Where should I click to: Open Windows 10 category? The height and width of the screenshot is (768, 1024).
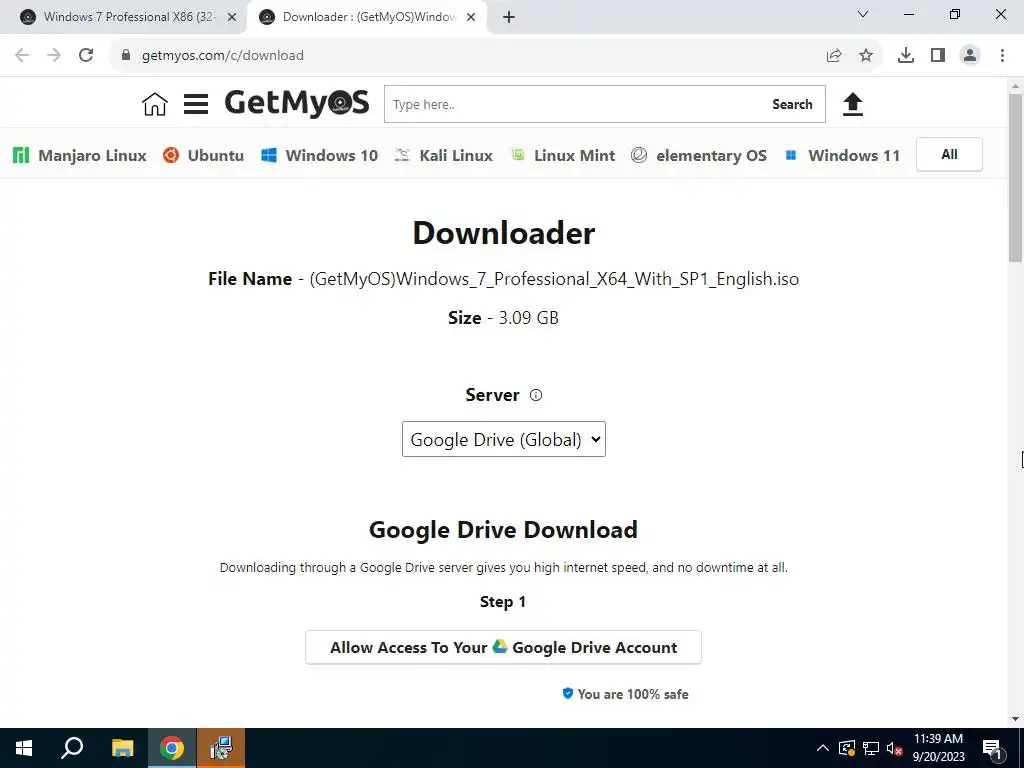pos(319,155)
